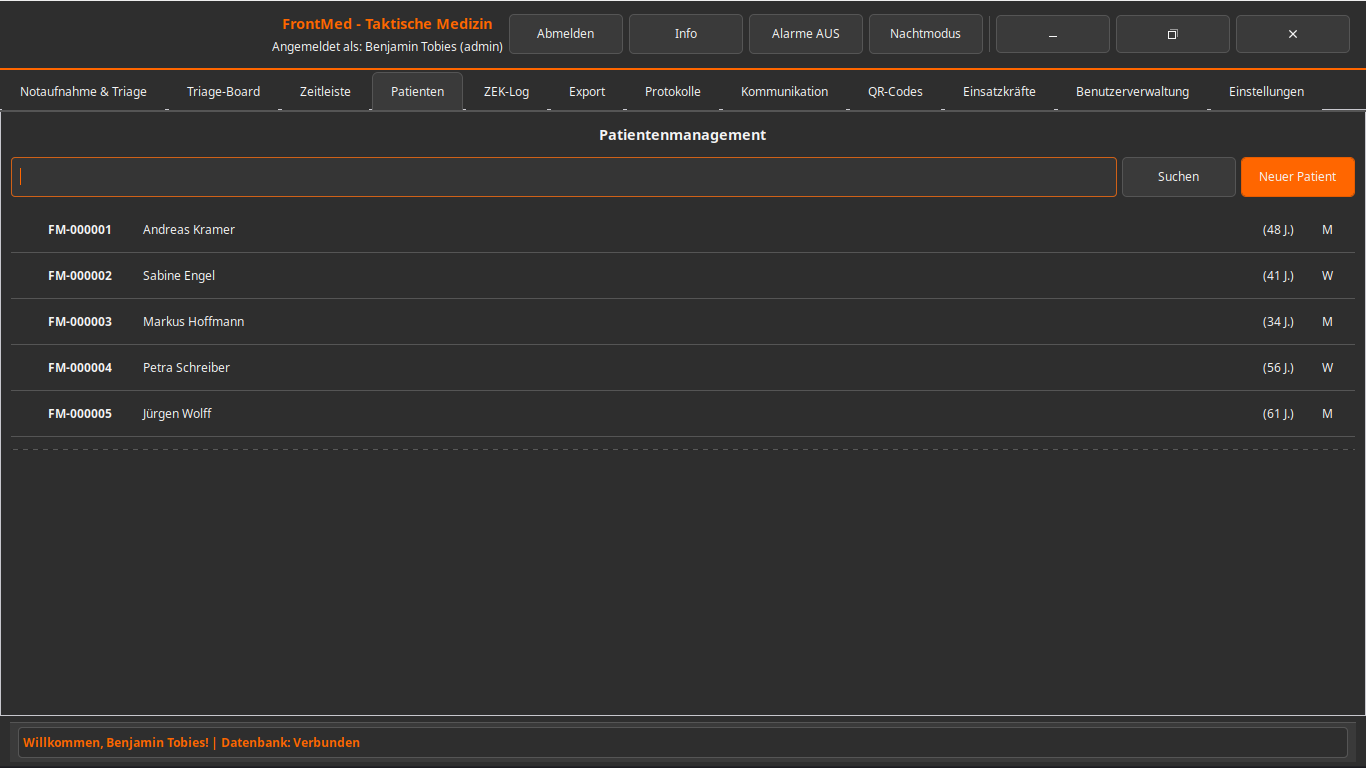Image resolution: width=1366 pixels, height=768 pixels.
Task: Open the Kommunikation tab
Action: [784, 92]
